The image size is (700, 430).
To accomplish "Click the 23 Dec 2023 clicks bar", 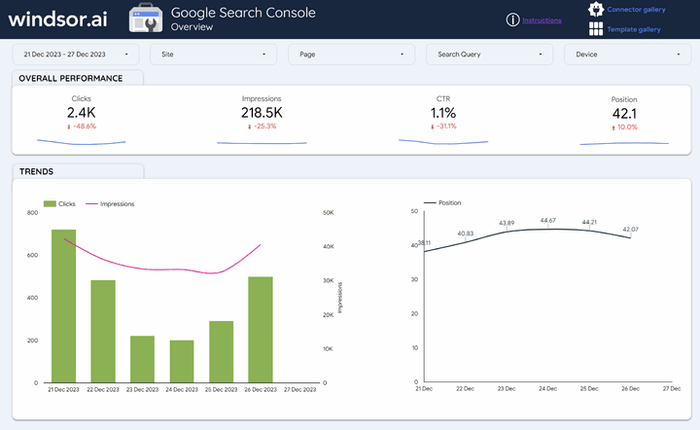I will (x=142, y=359).
